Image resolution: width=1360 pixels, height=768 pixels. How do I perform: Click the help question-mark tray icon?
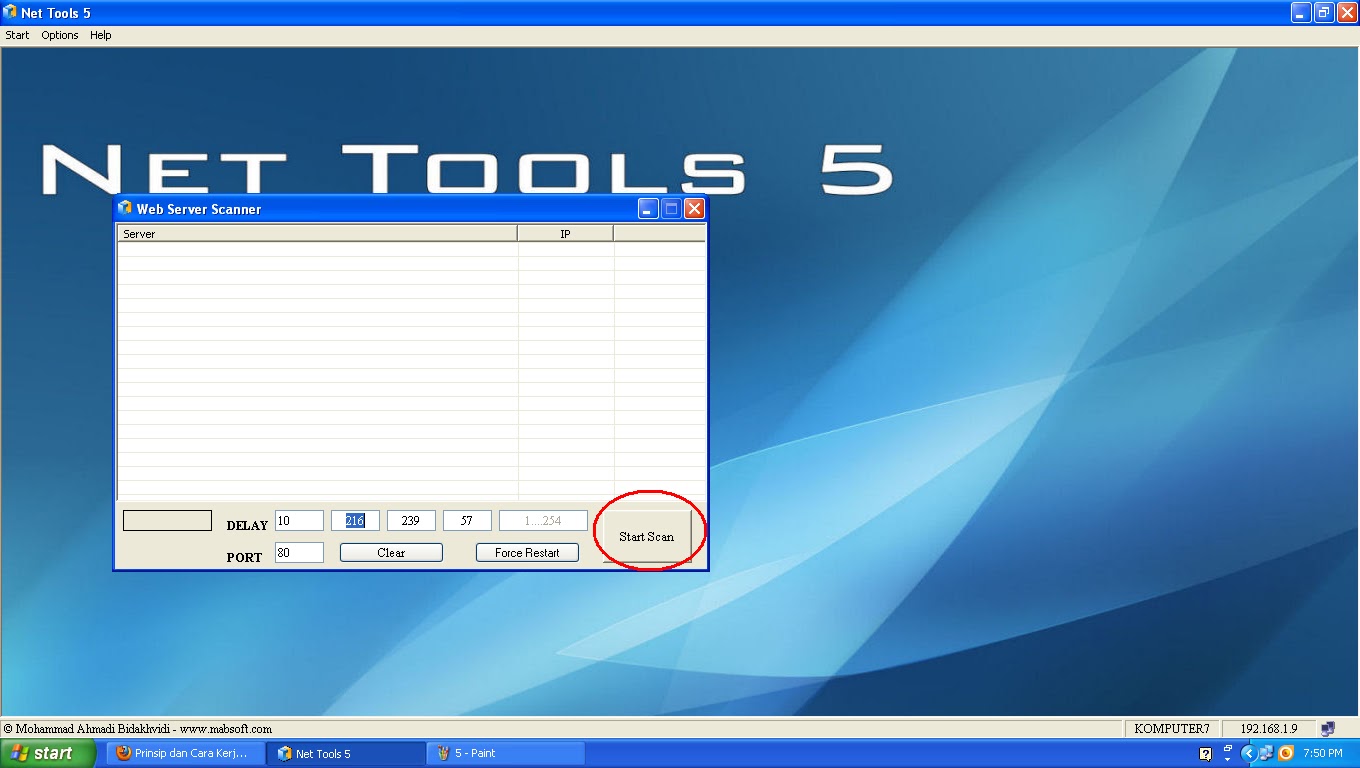point(1205,753)
